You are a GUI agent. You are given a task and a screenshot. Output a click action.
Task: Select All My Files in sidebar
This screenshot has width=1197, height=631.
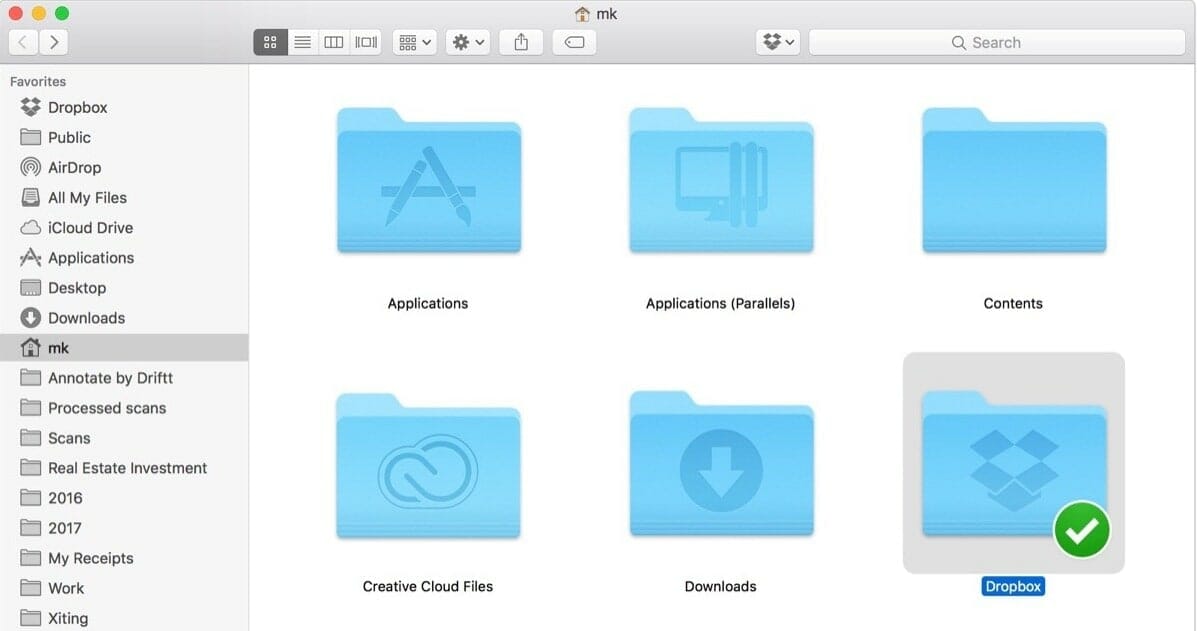point(124,198)
